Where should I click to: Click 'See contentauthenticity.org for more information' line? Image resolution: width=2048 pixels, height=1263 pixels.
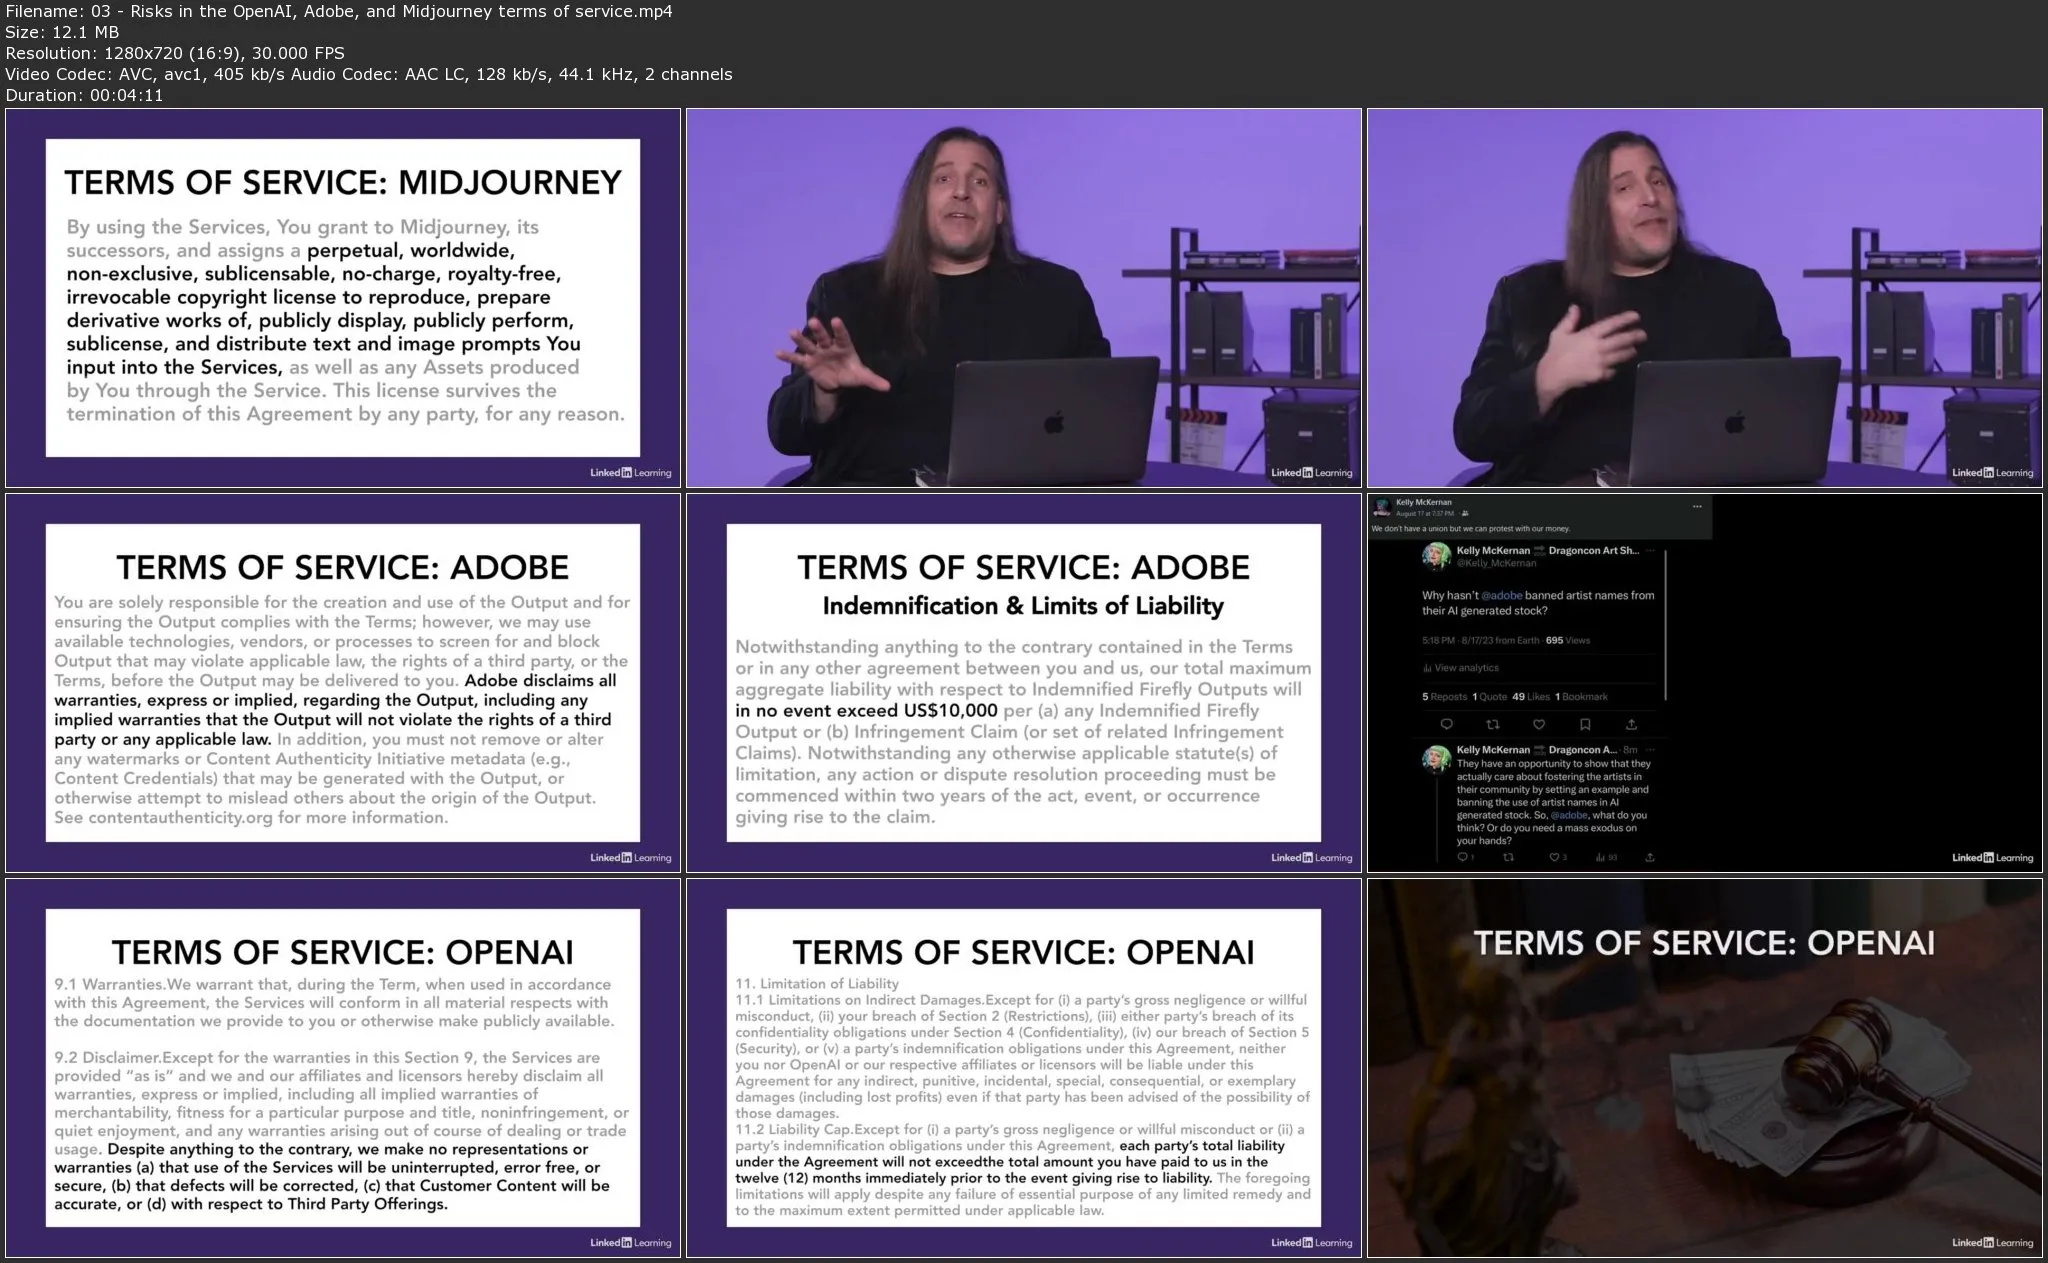[251, 817]
